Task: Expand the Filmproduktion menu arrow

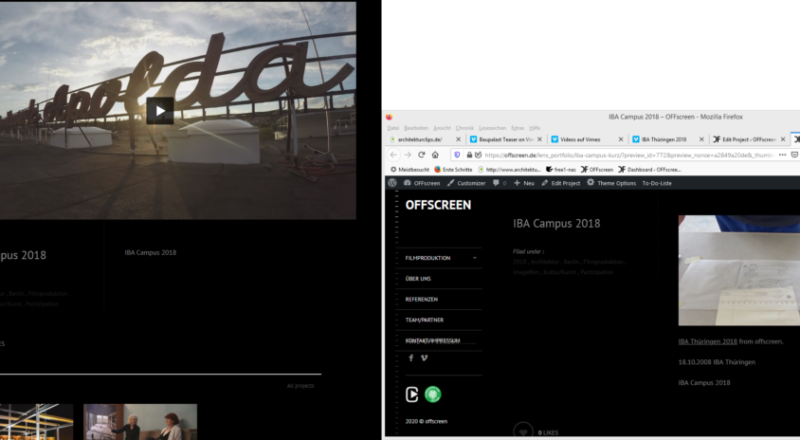Action: pos(474,258)
